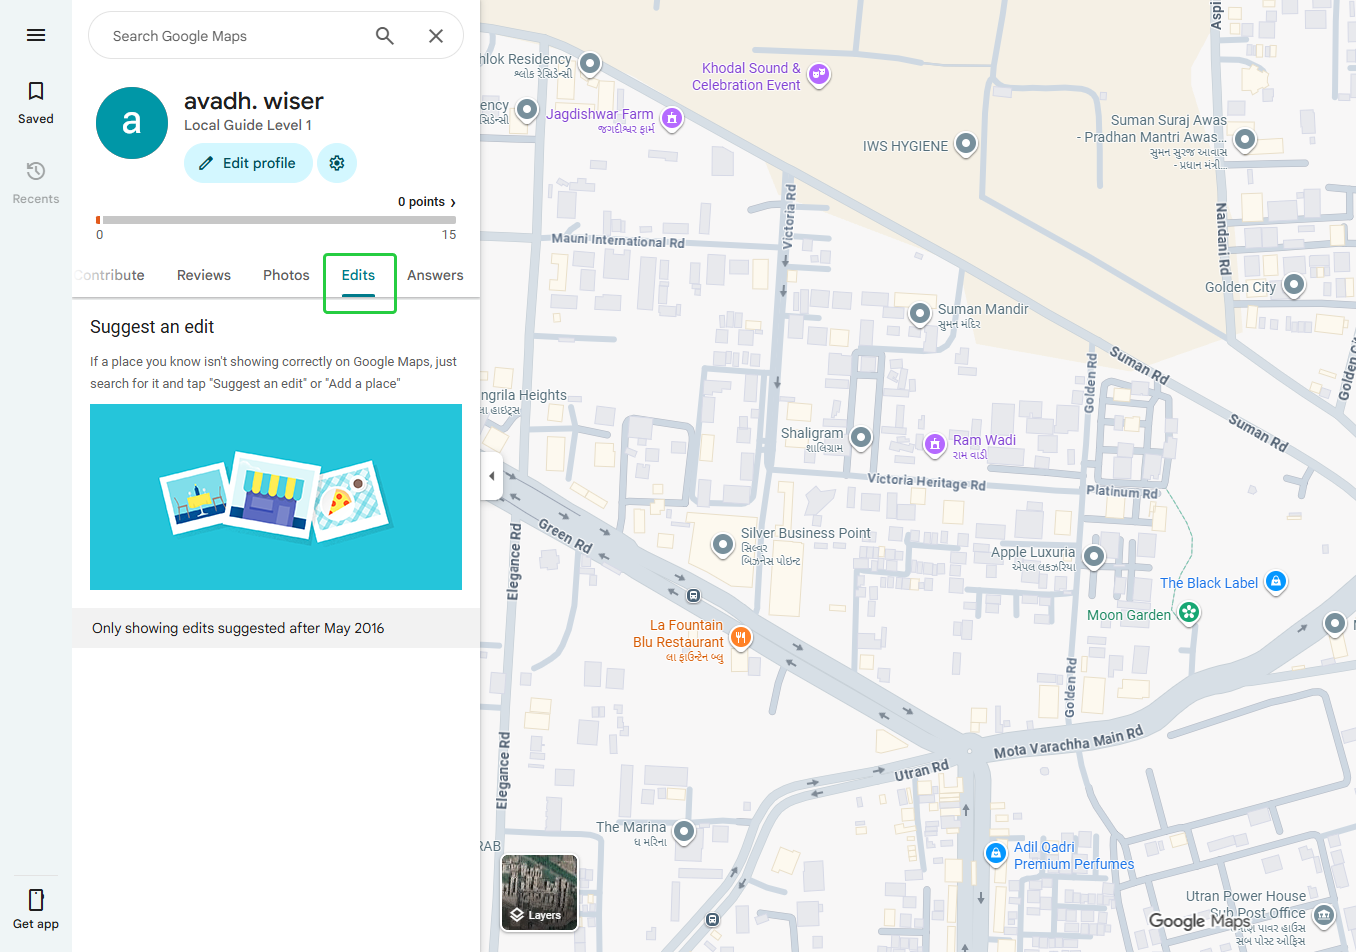Click the Edit profile button
Screen dimensions: 1356x952
(x=248, y=163)
